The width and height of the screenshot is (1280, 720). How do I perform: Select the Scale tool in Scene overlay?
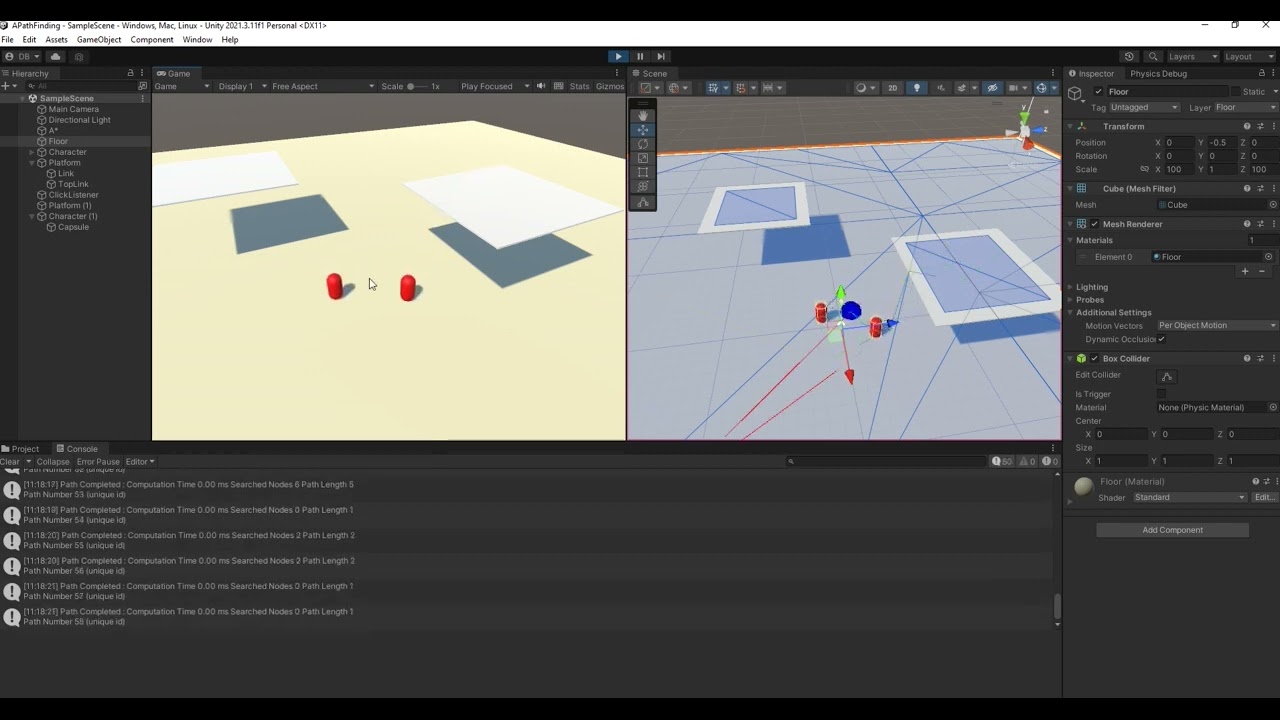642,158
